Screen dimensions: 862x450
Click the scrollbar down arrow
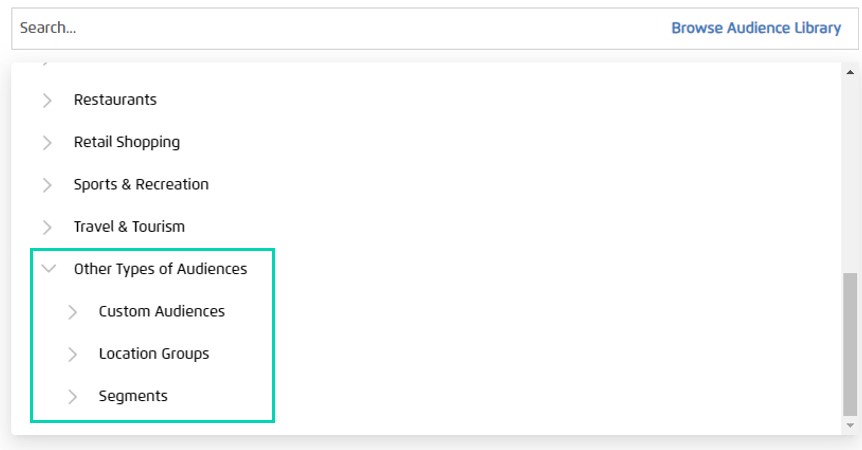[850, 425]
